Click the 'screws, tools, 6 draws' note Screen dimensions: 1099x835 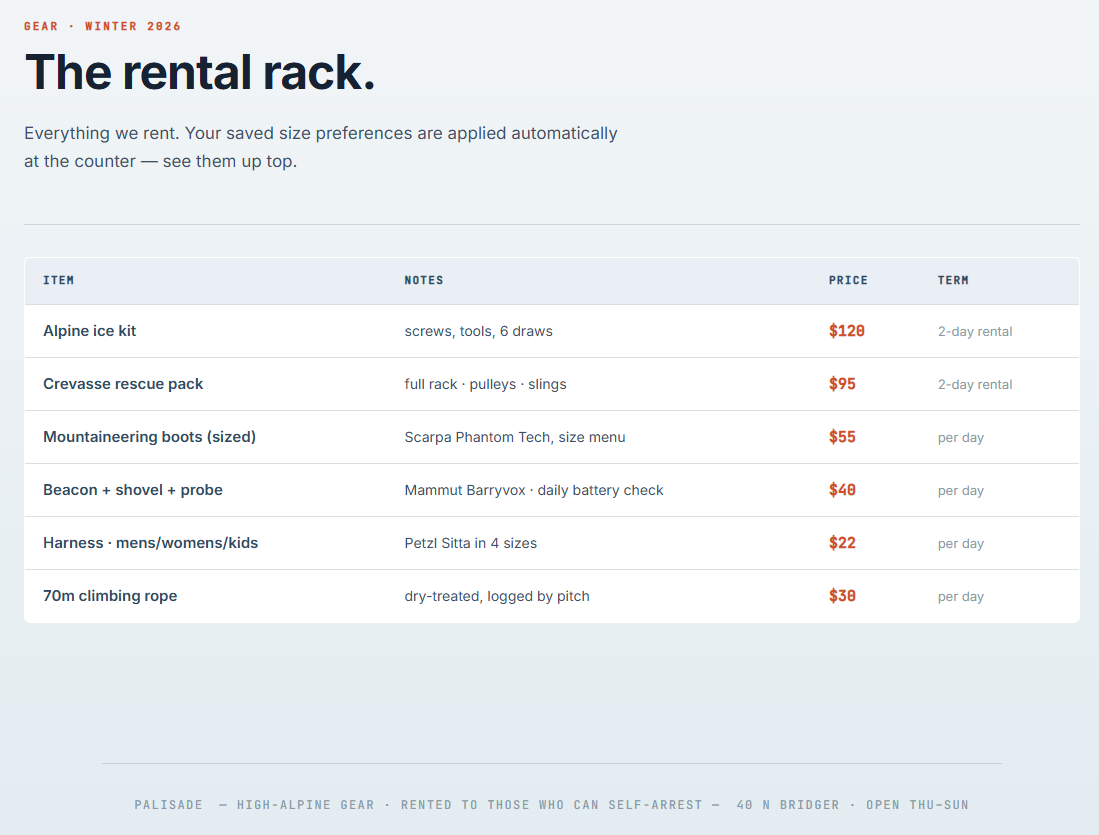click(x=479, y=331)
